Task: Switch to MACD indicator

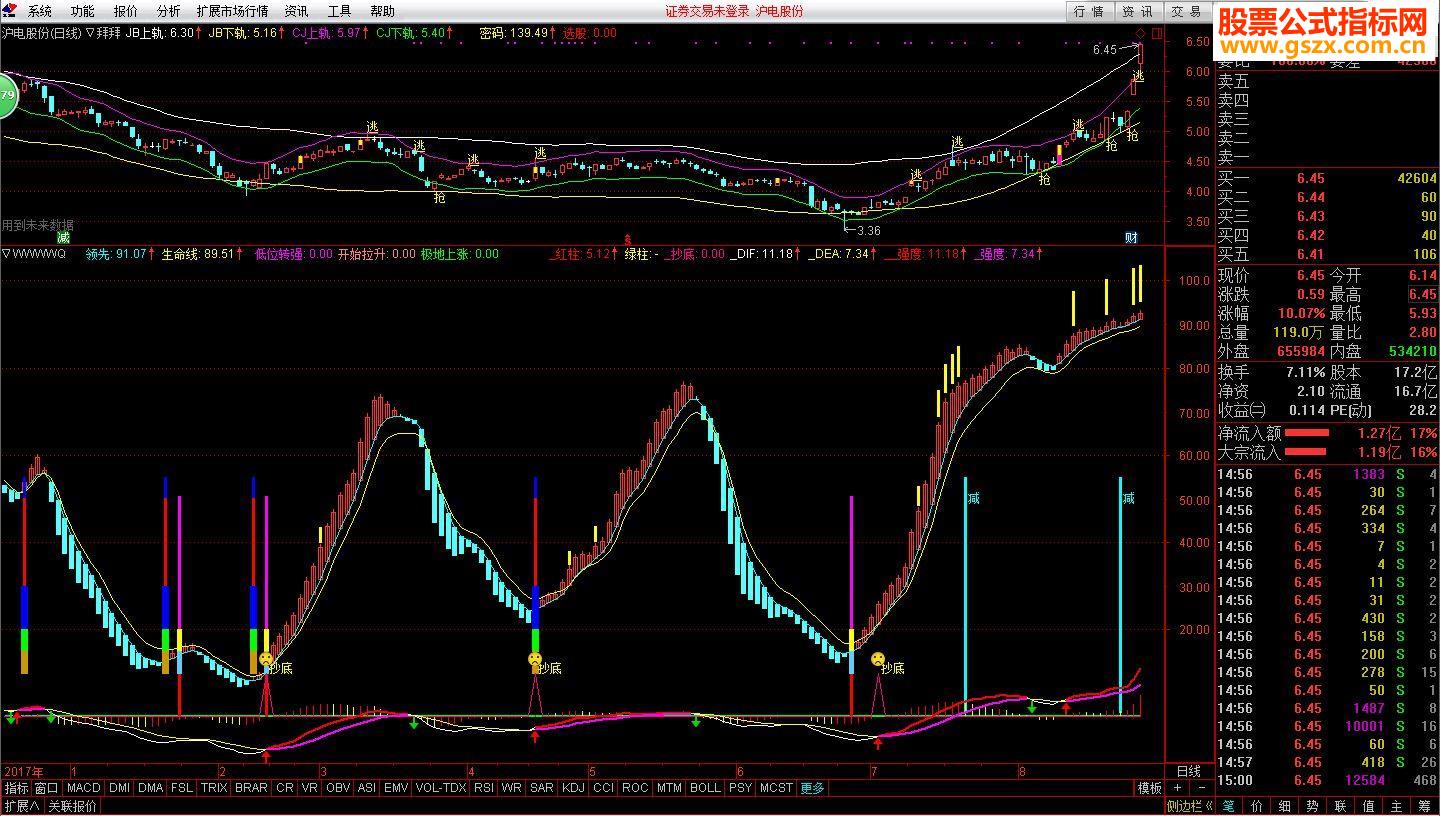Action: coord(84,788)
